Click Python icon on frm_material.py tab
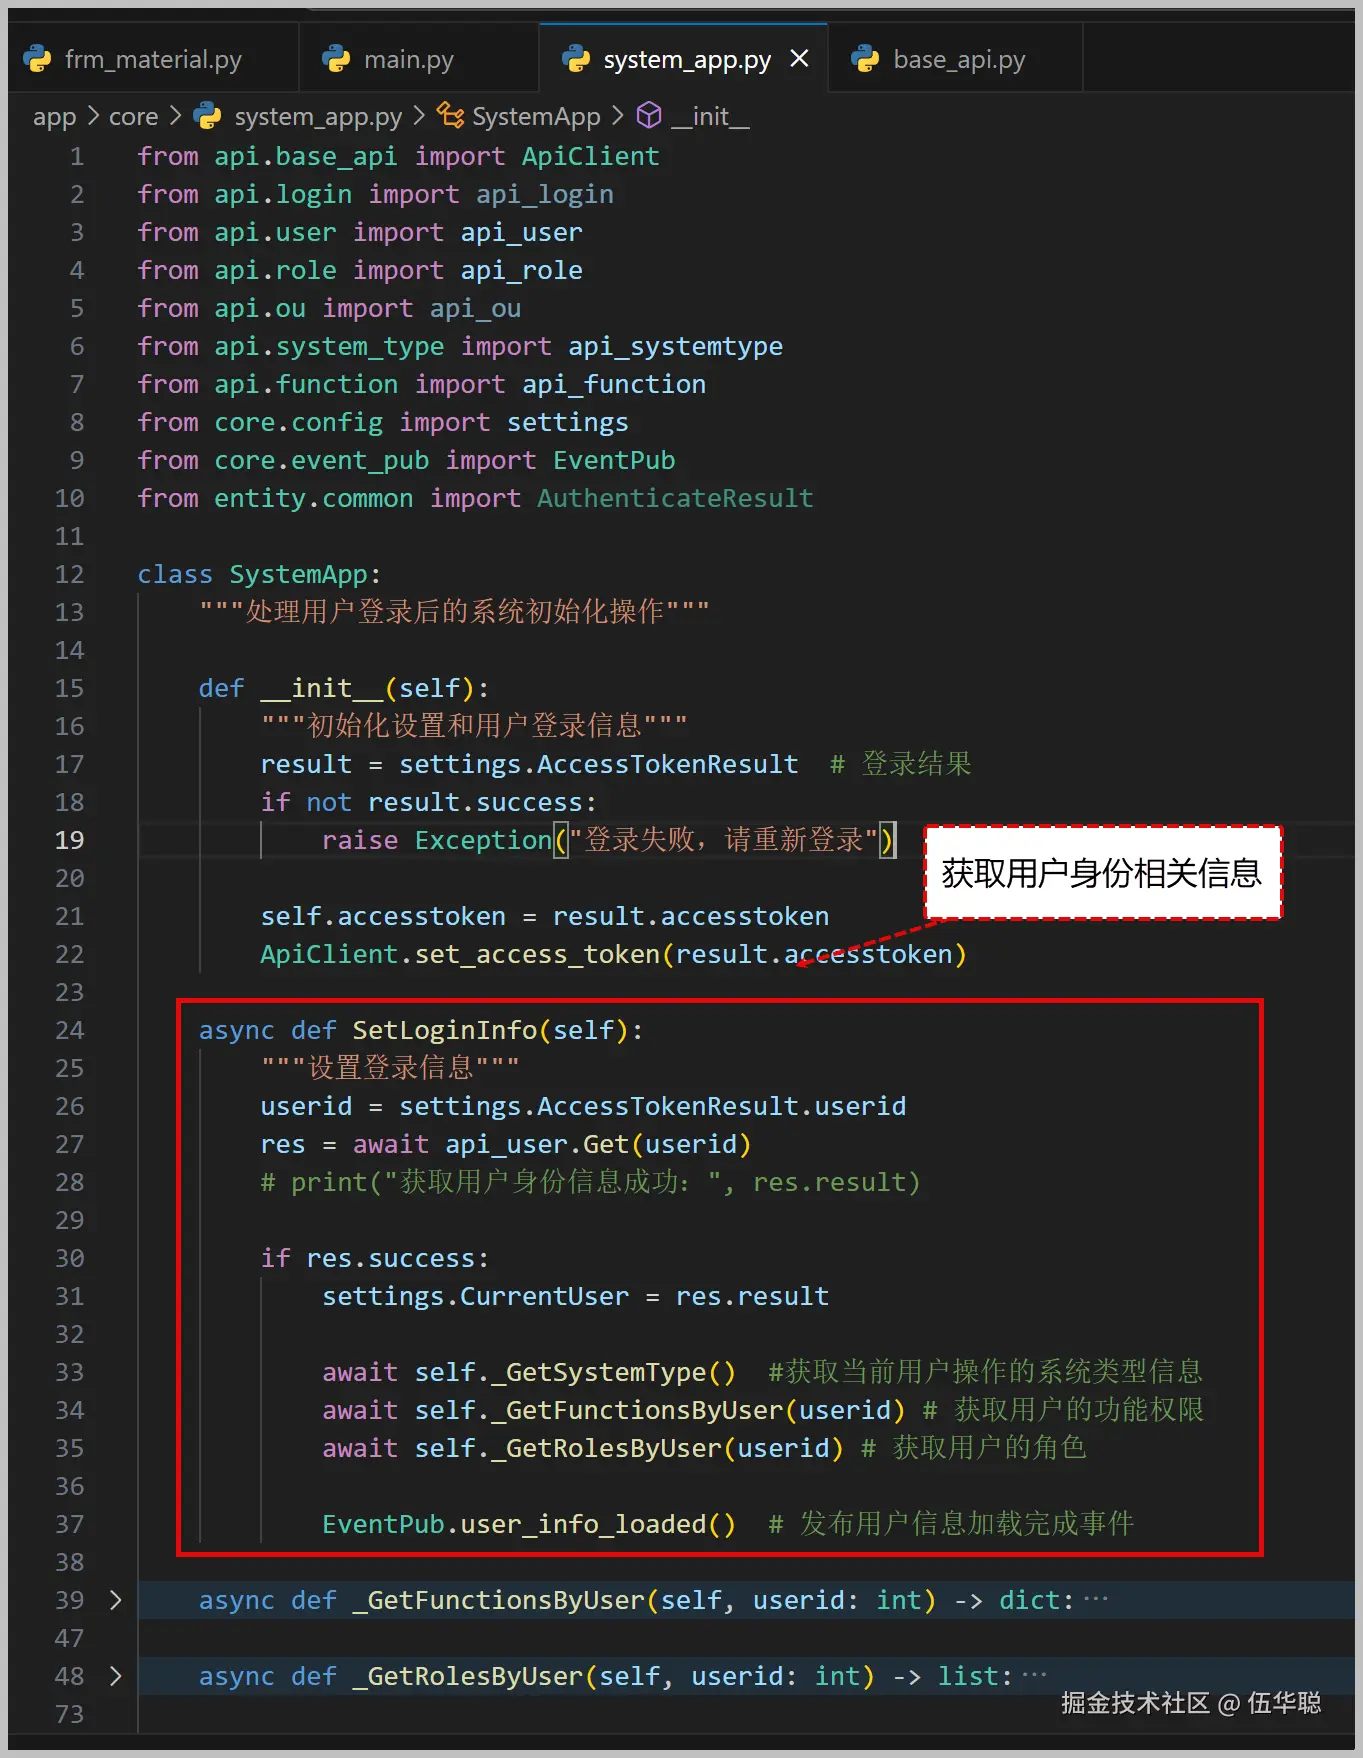 pyautogui.click(x=38, y=59)
